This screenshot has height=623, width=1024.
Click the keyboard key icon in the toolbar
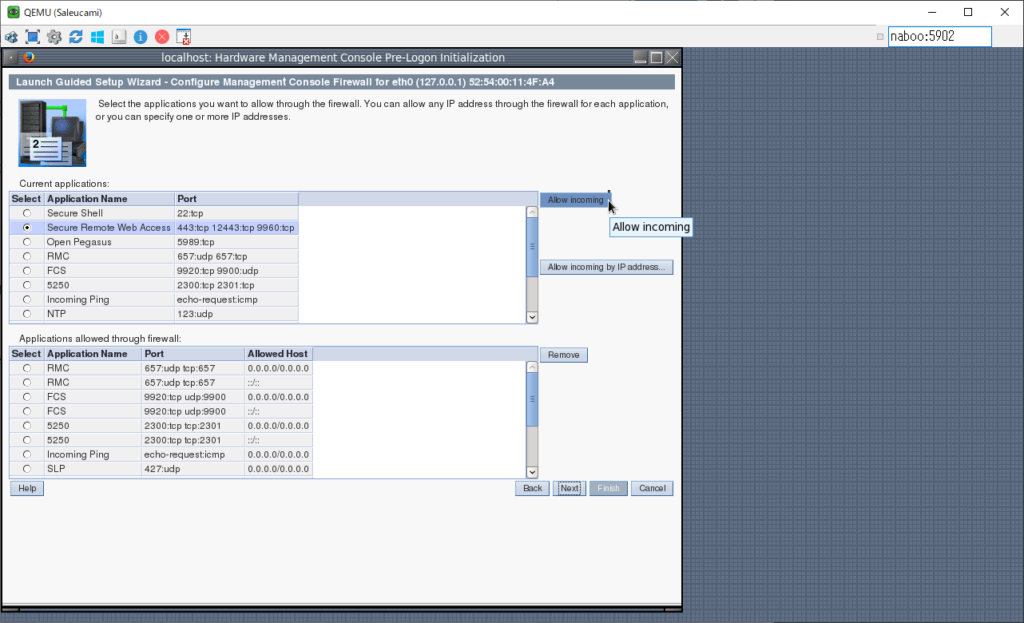(x=119, y=37)
